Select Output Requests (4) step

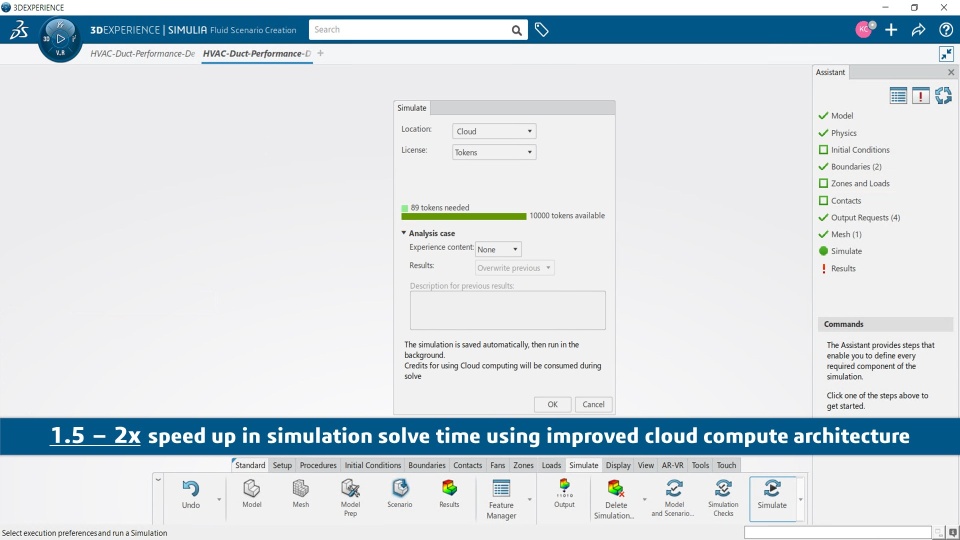(x=865, y=217)
